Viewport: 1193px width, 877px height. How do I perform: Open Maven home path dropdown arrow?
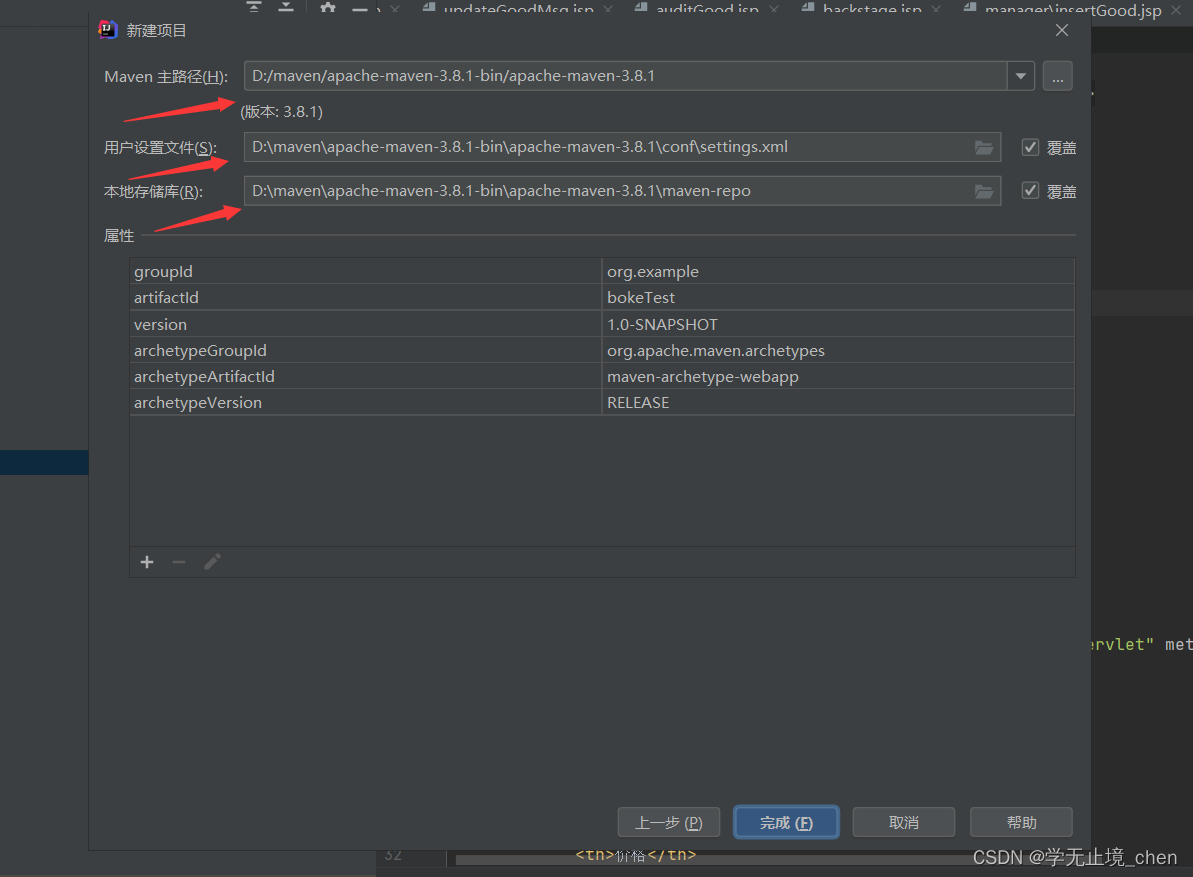coord(1020,76)
